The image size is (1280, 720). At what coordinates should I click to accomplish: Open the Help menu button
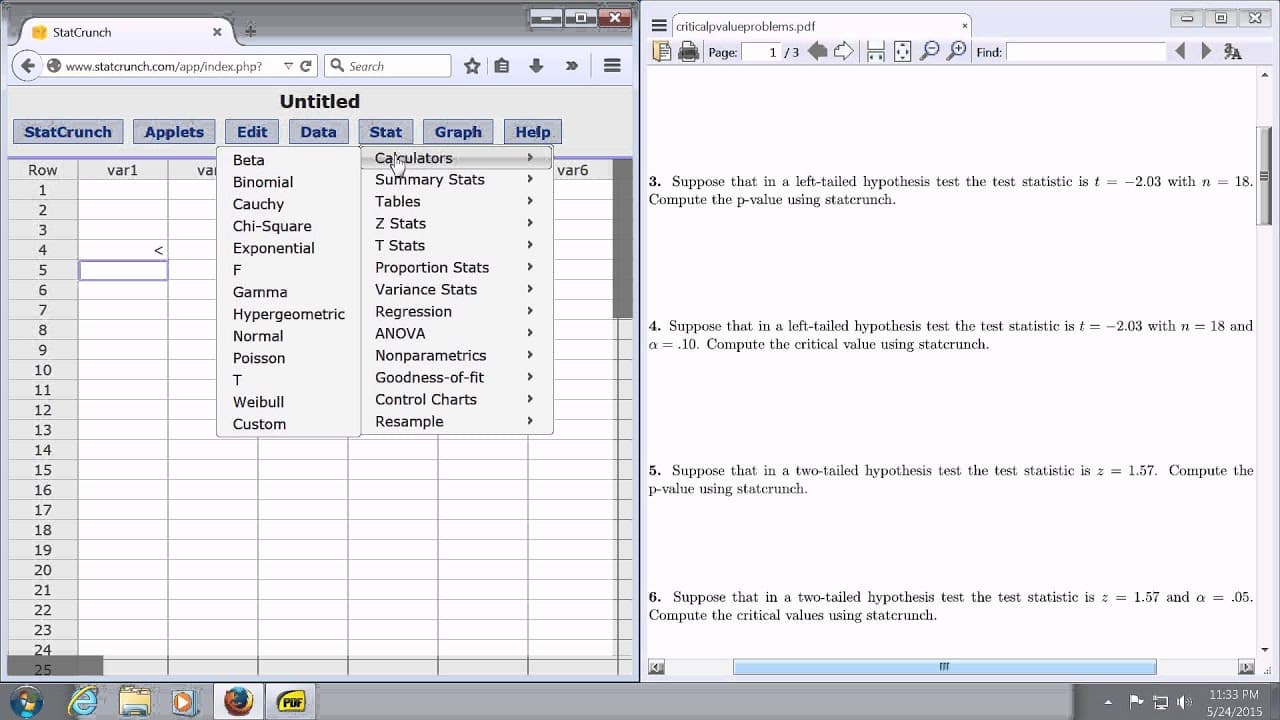533,132
